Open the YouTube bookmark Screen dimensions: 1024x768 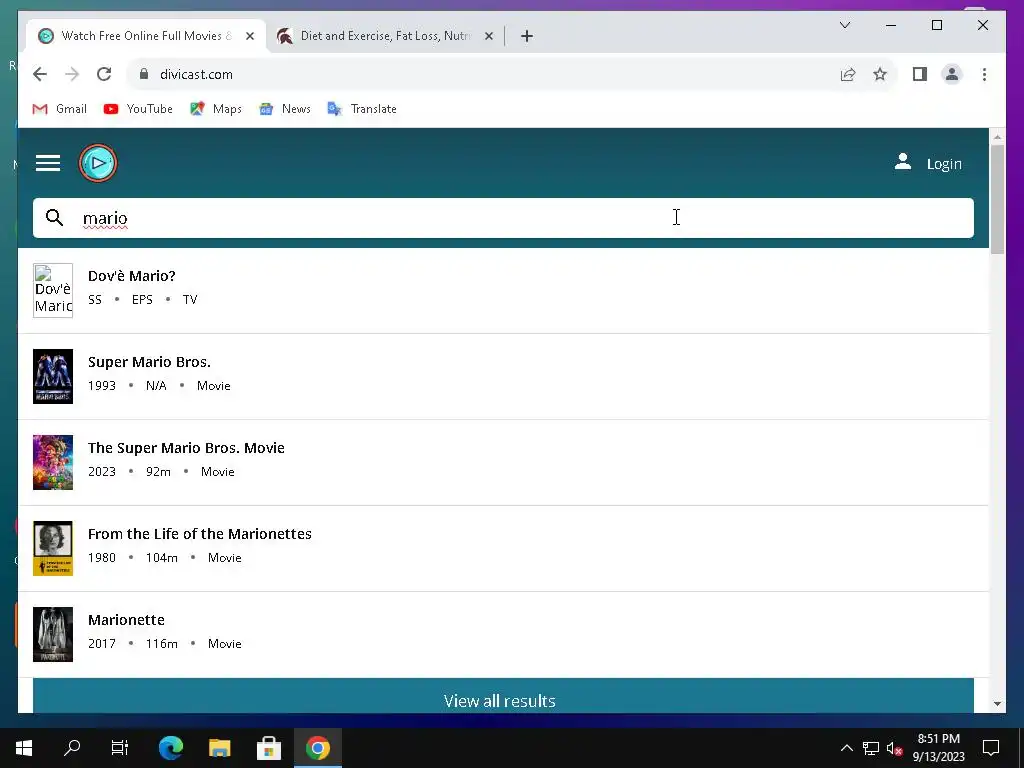point(138,109)
